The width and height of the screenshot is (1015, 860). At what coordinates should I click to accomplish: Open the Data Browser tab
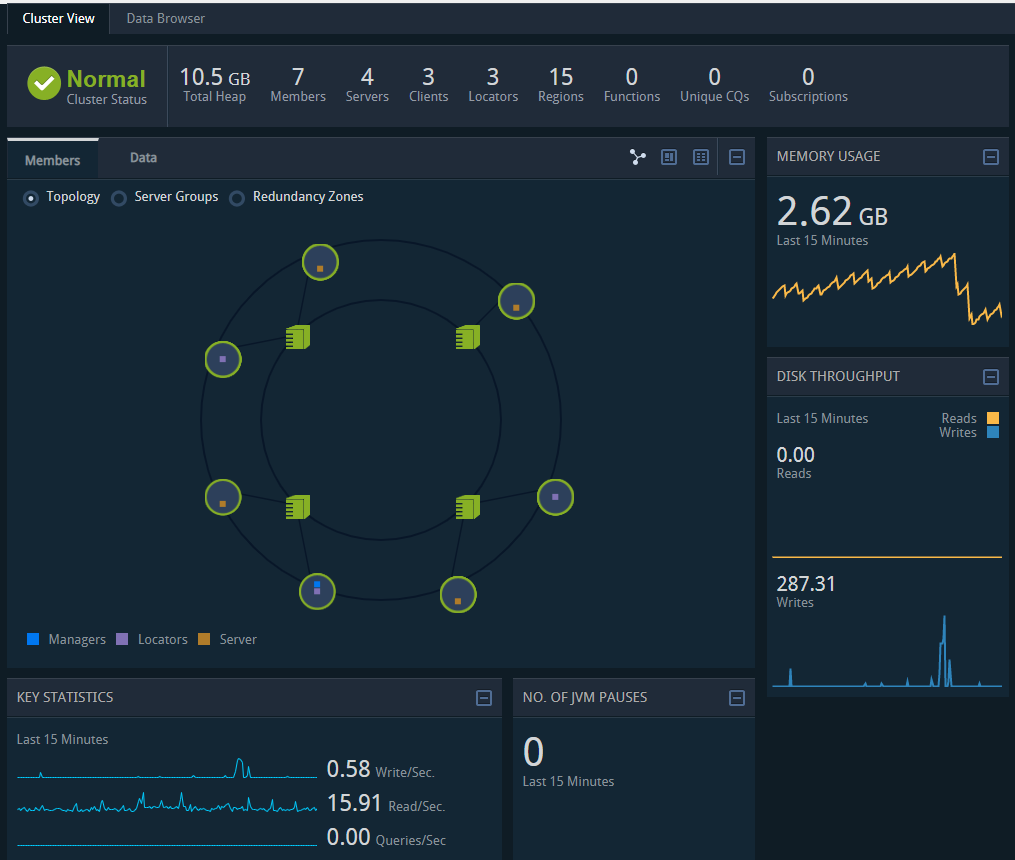pyautogui.click(x=165, y=18)
